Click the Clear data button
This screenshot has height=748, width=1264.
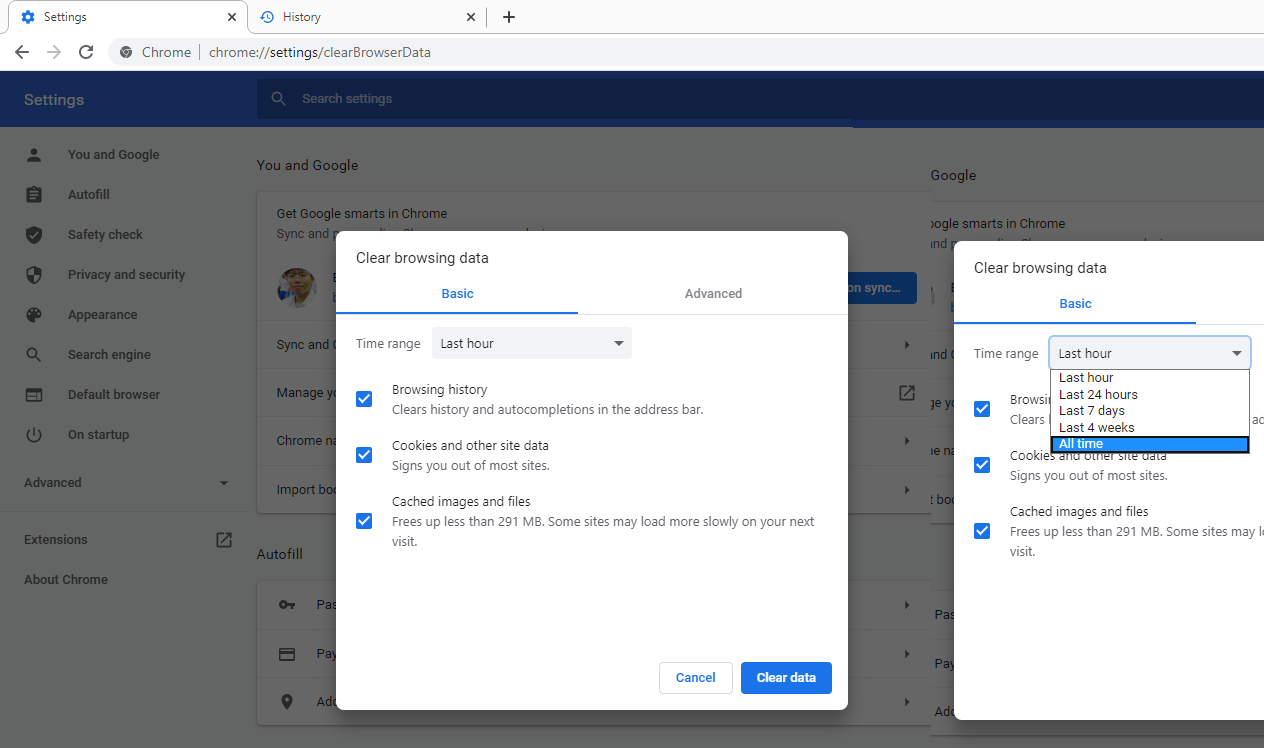[786, 678]
